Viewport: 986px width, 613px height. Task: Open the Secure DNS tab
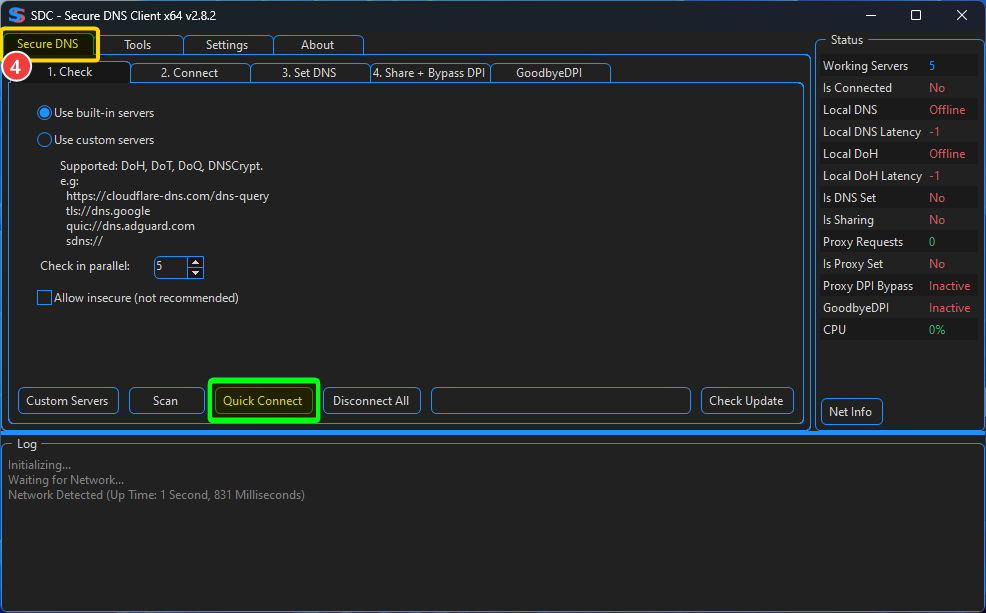pos(48,44)
